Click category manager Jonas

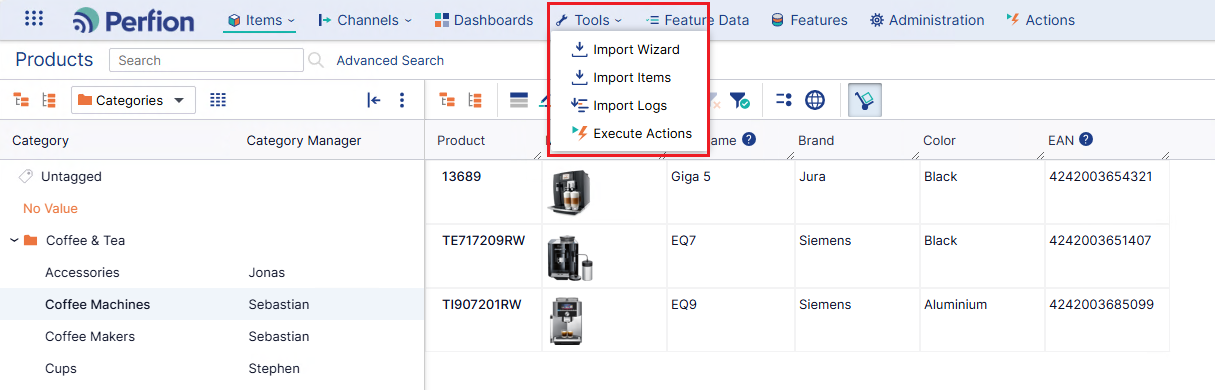[x=267, y=273]
